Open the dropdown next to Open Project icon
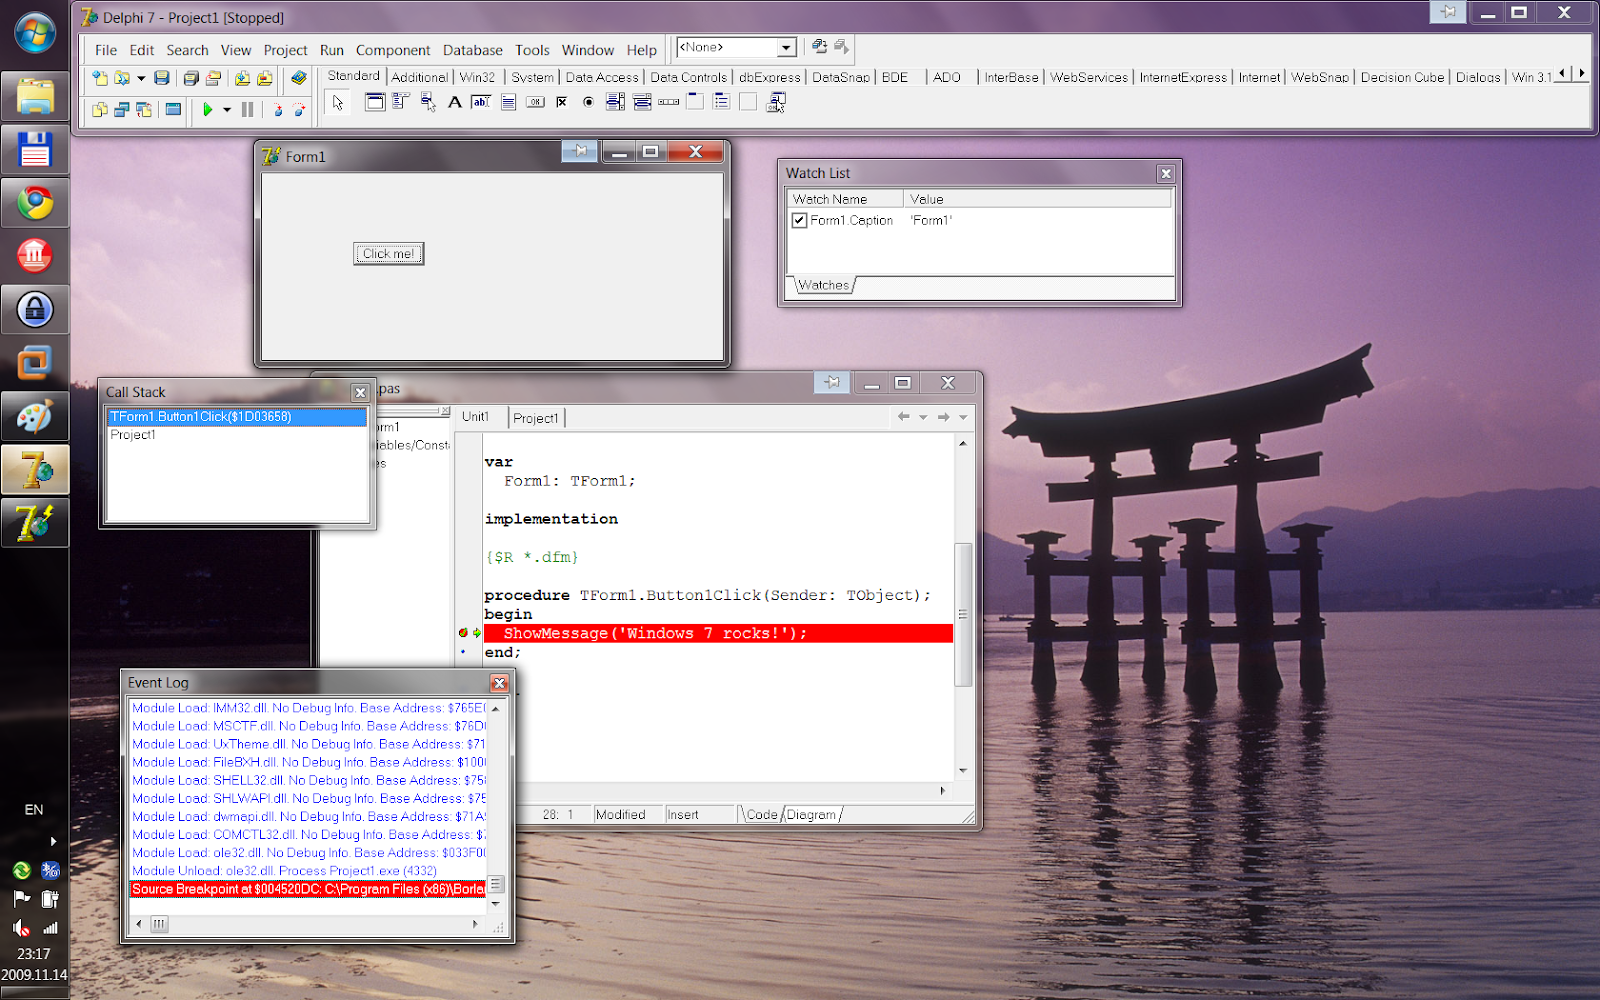Screen dimensions: 1600x1000 click(141, 78)
